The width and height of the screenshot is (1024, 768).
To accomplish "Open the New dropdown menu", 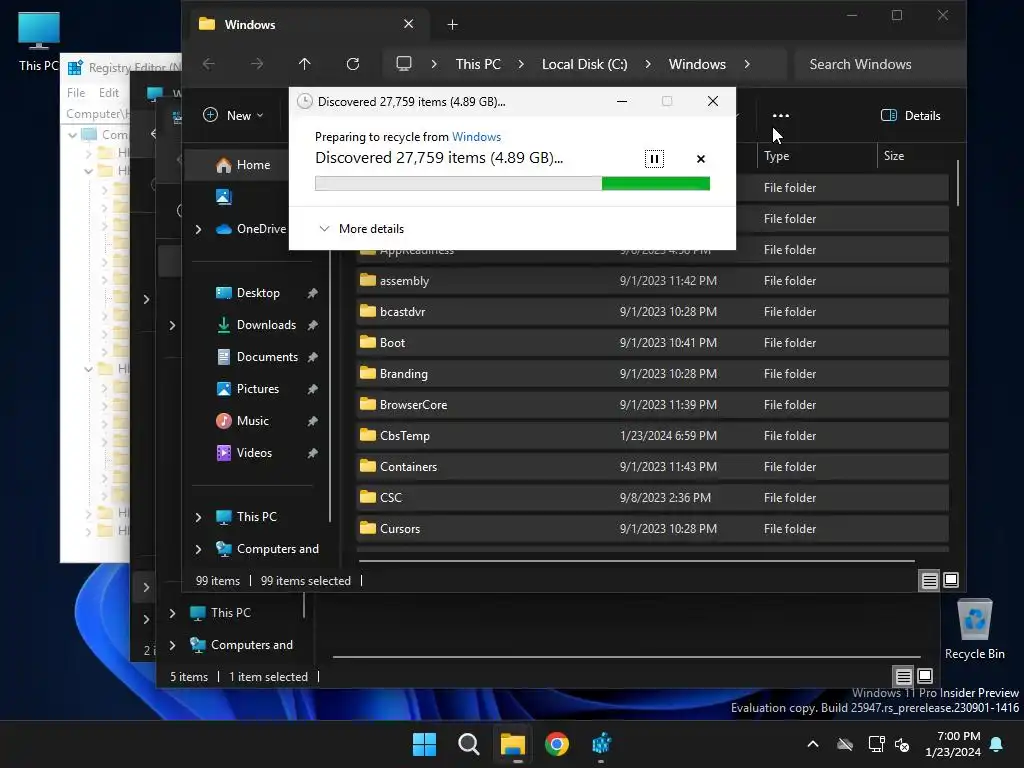I will tap(233, 116).
